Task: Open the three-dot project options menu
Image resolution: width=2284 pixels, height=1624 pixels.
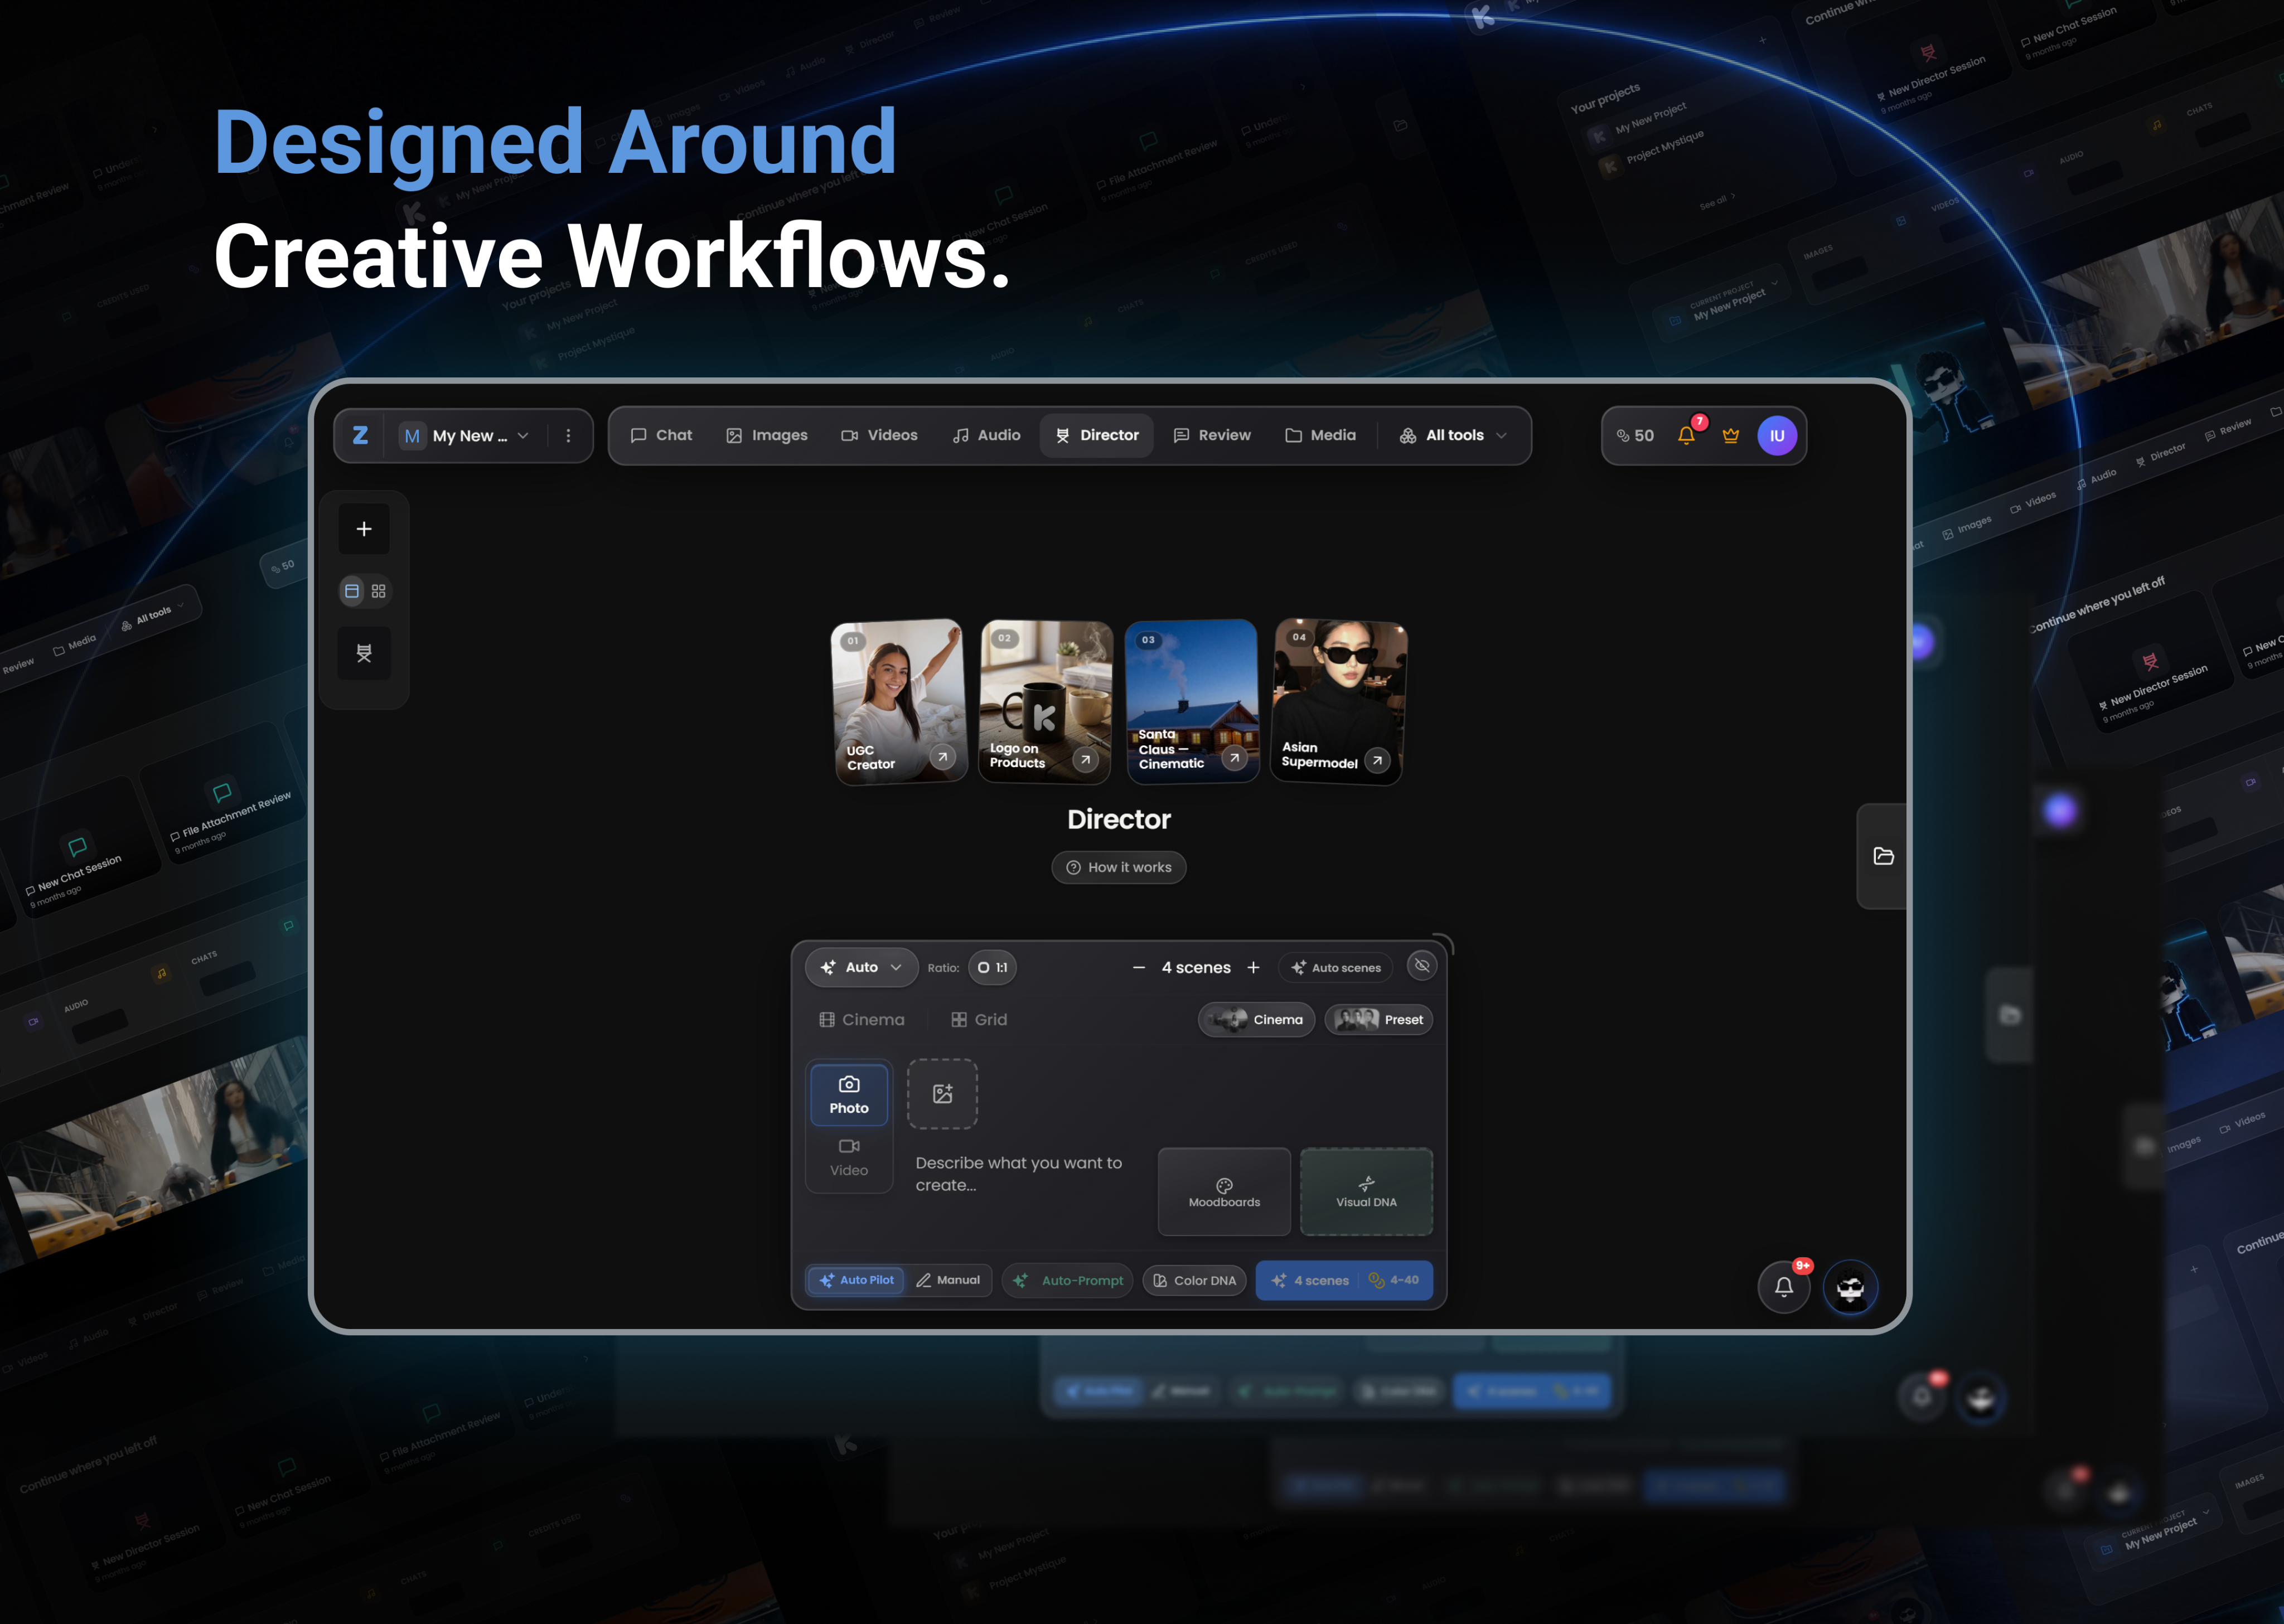Action: 568,436
